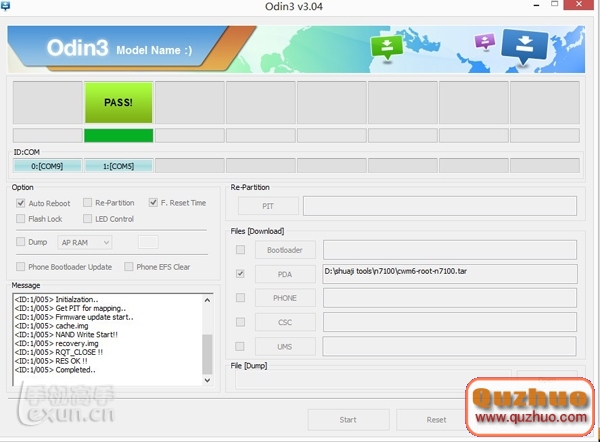Click the PIT button
This screenshot has height=442, width=600.
(268, 206)
